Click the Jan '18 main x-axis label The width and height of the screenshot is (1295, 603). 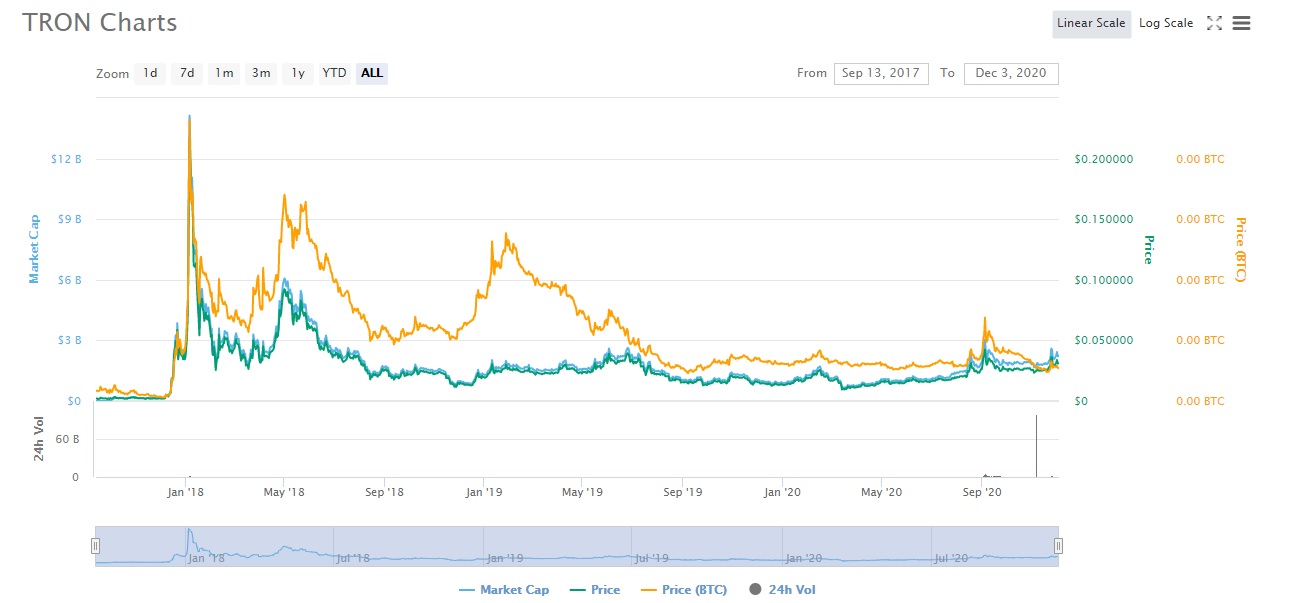[x=187, y=492]
